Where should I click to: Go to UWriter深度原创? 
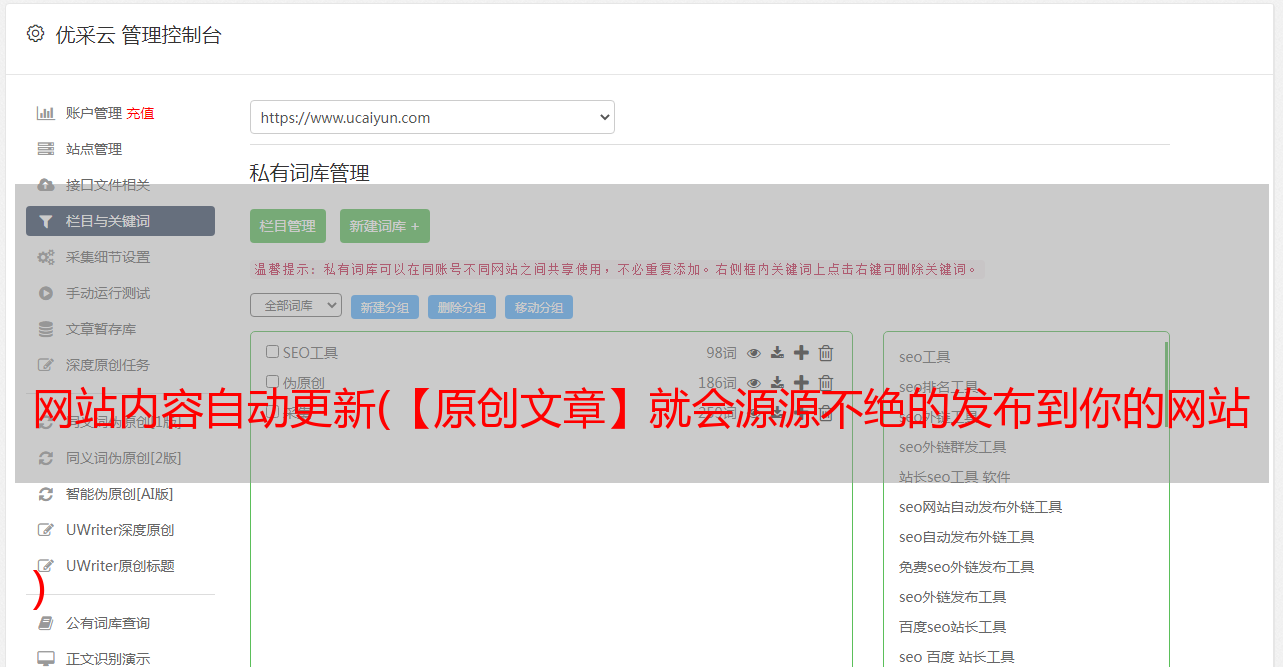tap(120, 530)
